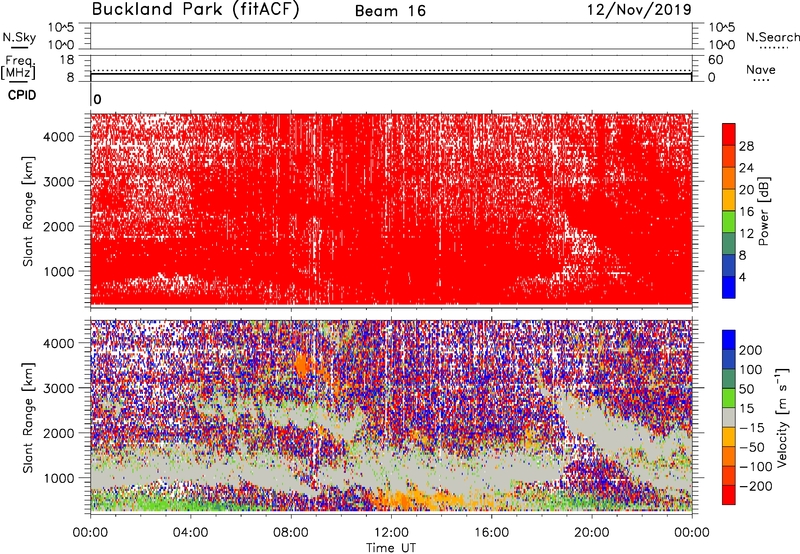Click the 18 tick on the frequency axis
The image size is (800, 554).
(67, 60)
